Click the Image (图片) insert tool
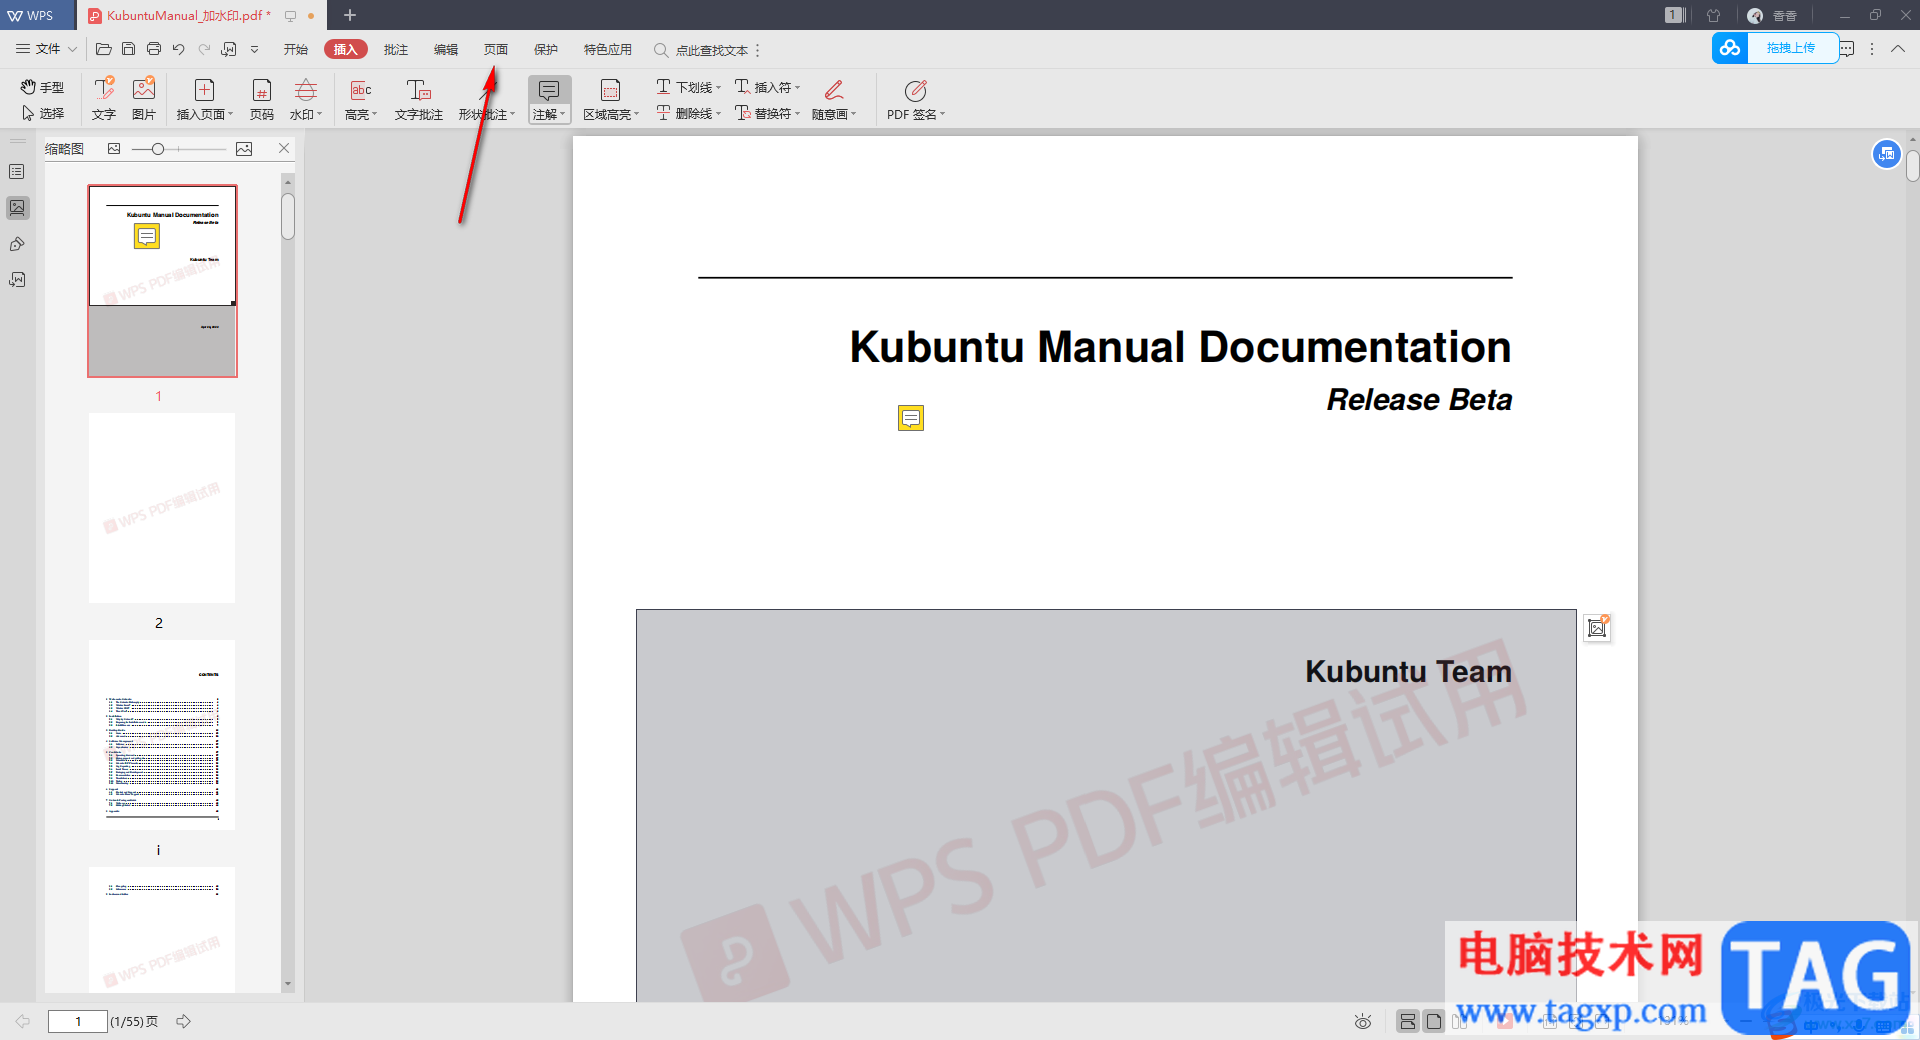This screenshot has height=1040, width=1920. (x=144, y=99)
